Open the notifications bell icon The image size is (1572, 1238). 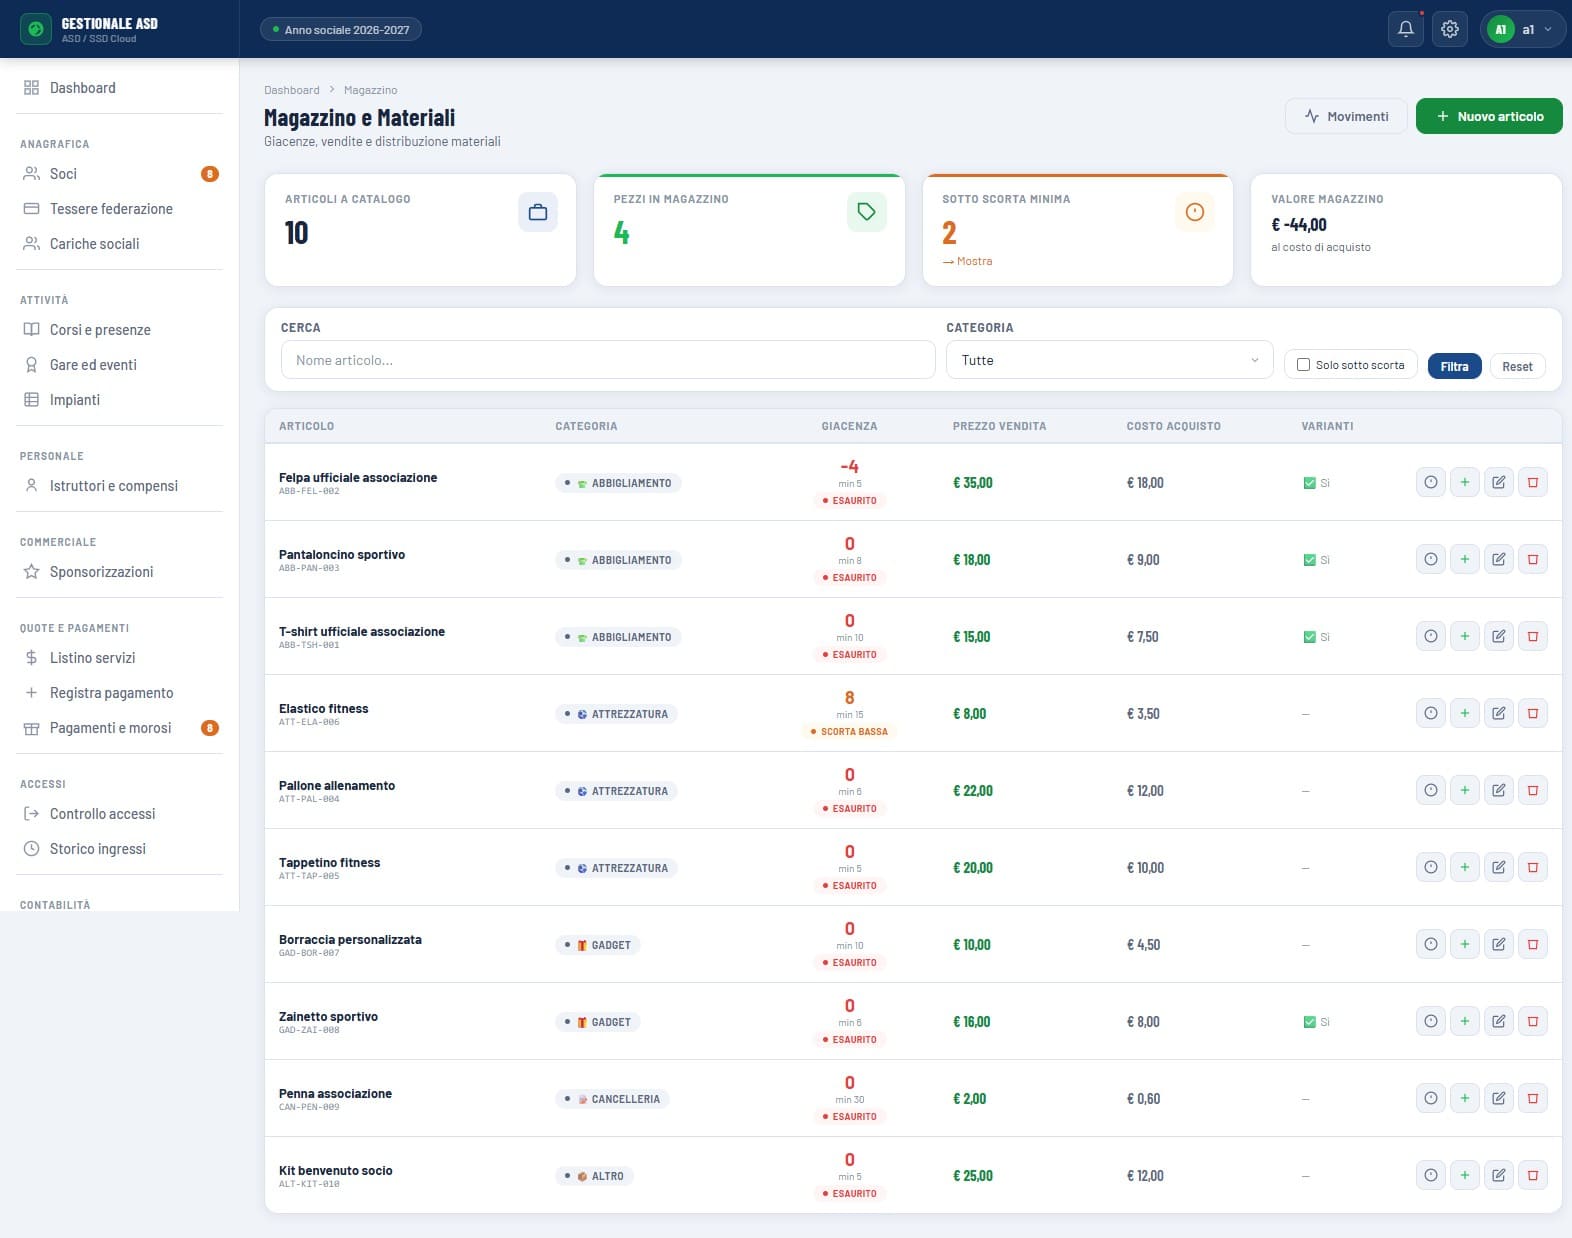click(x=1405, y=29)
